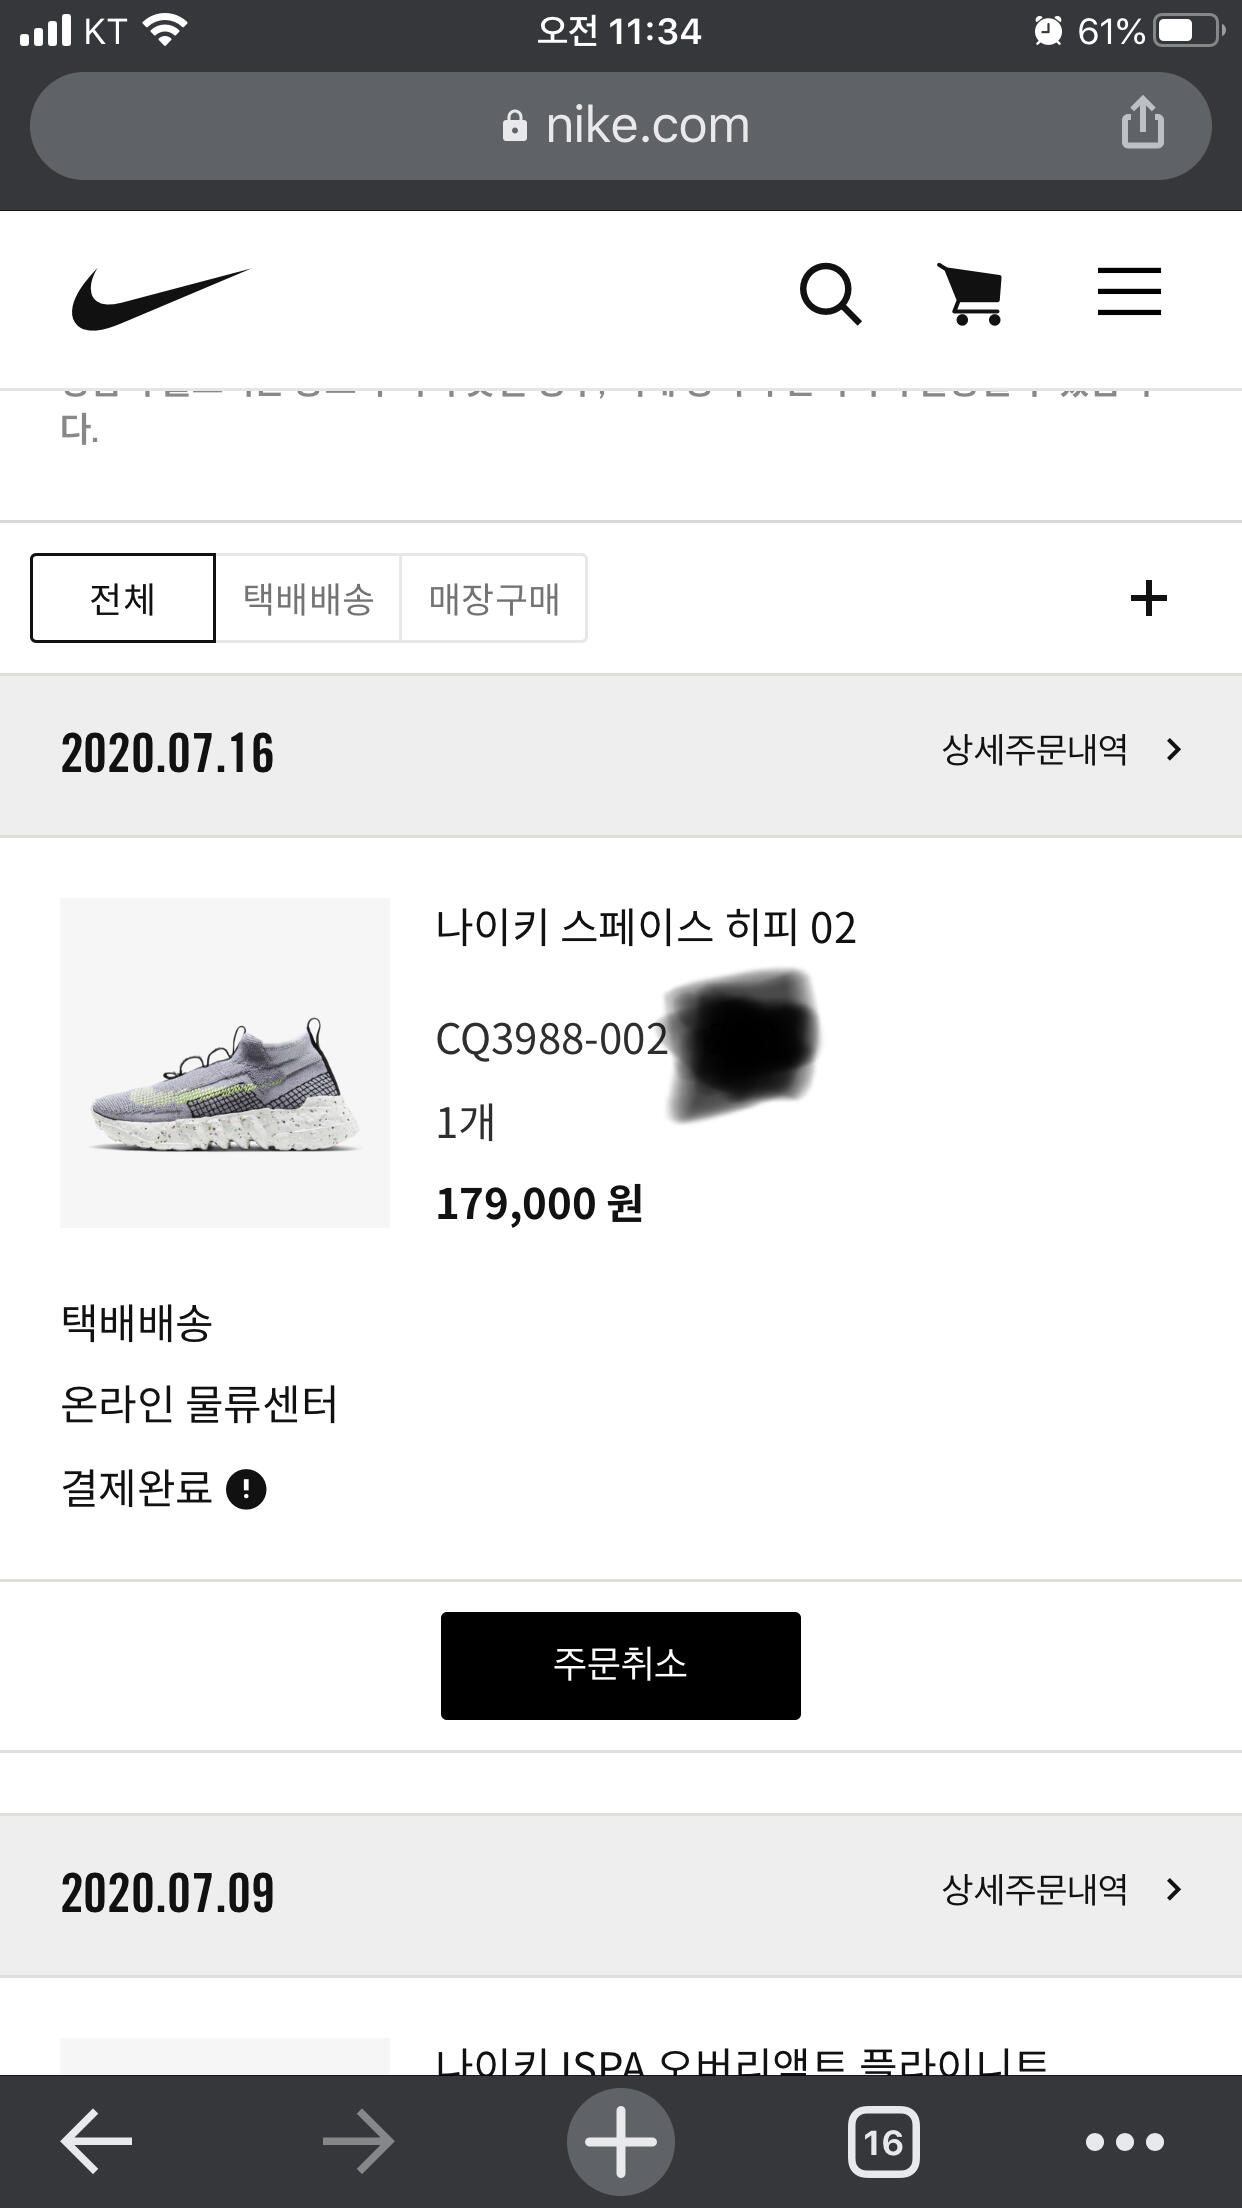
Task: Show the 16 open tabs
Action: [x=883, y=2141]
